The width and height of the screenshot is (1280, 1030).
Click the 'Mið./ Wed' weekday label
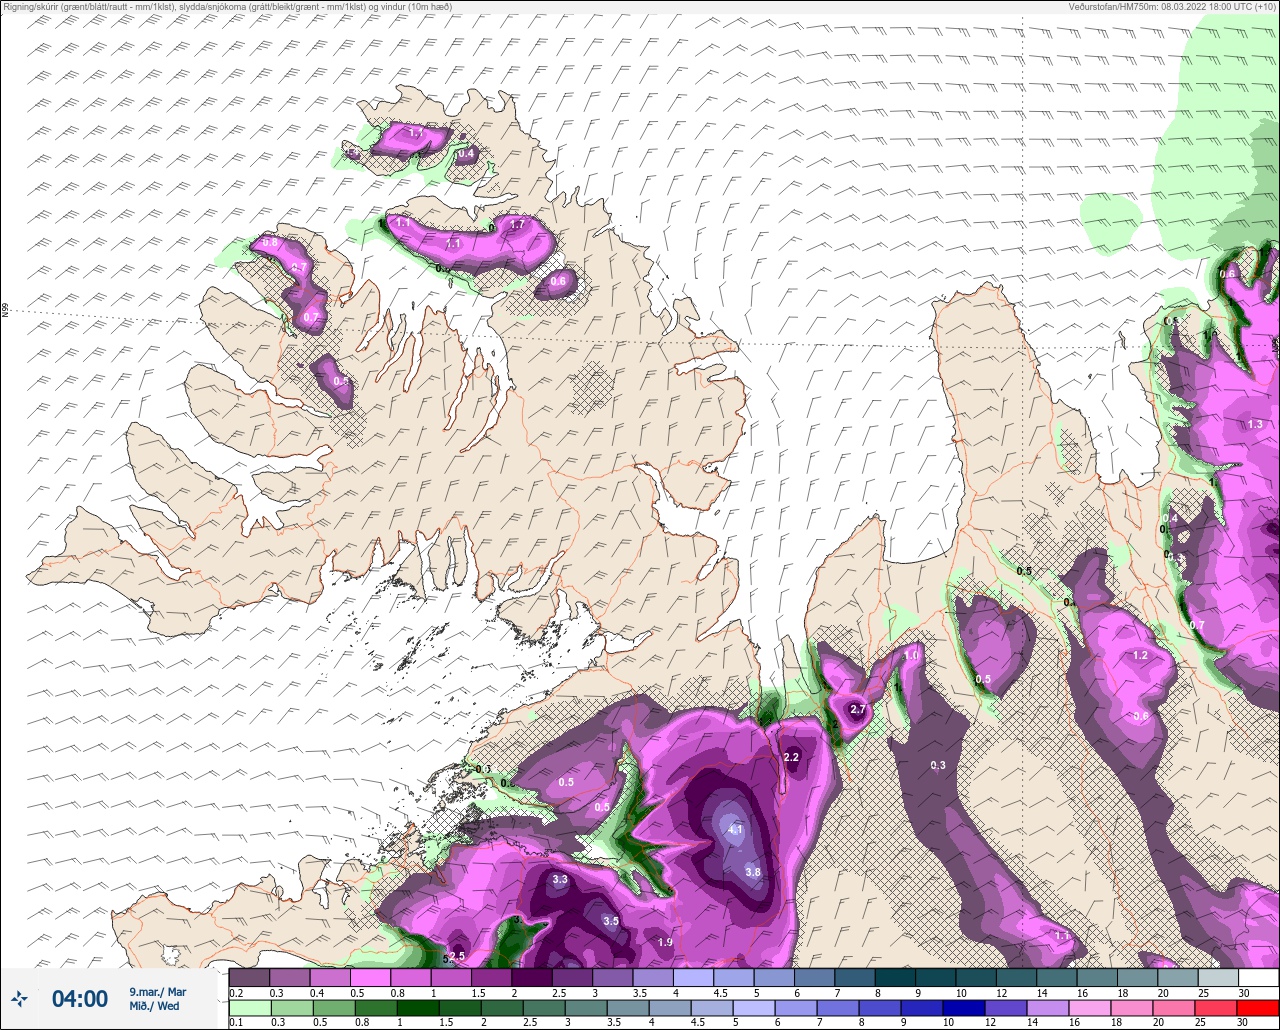point(155,1006)
